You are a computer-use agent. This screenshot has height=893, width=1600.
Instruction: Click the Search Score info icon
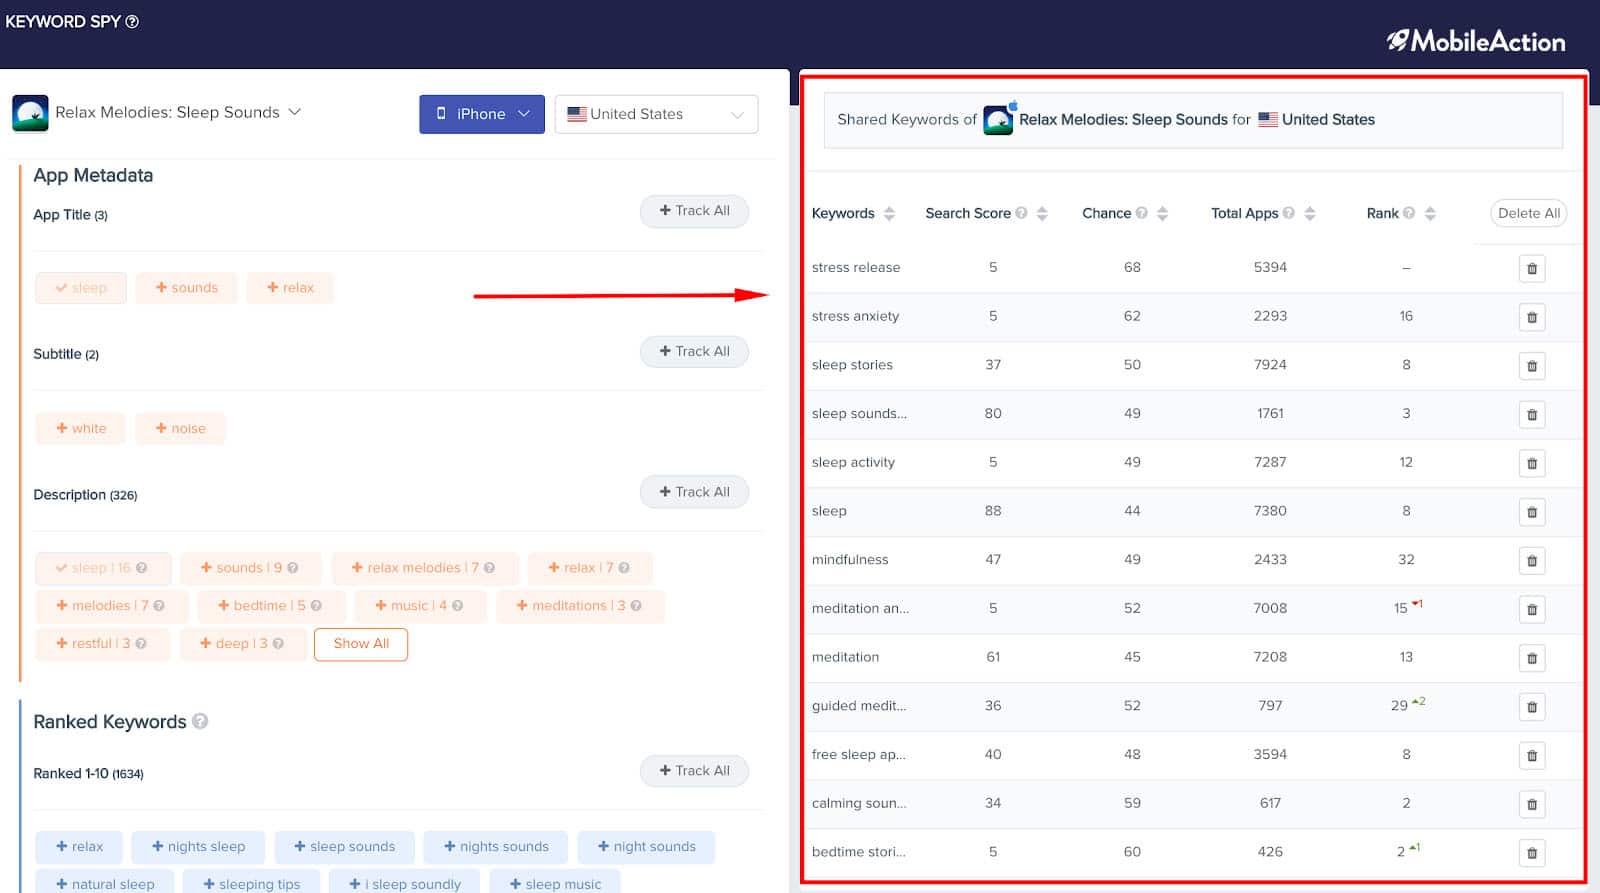(x=1021, y=213)
